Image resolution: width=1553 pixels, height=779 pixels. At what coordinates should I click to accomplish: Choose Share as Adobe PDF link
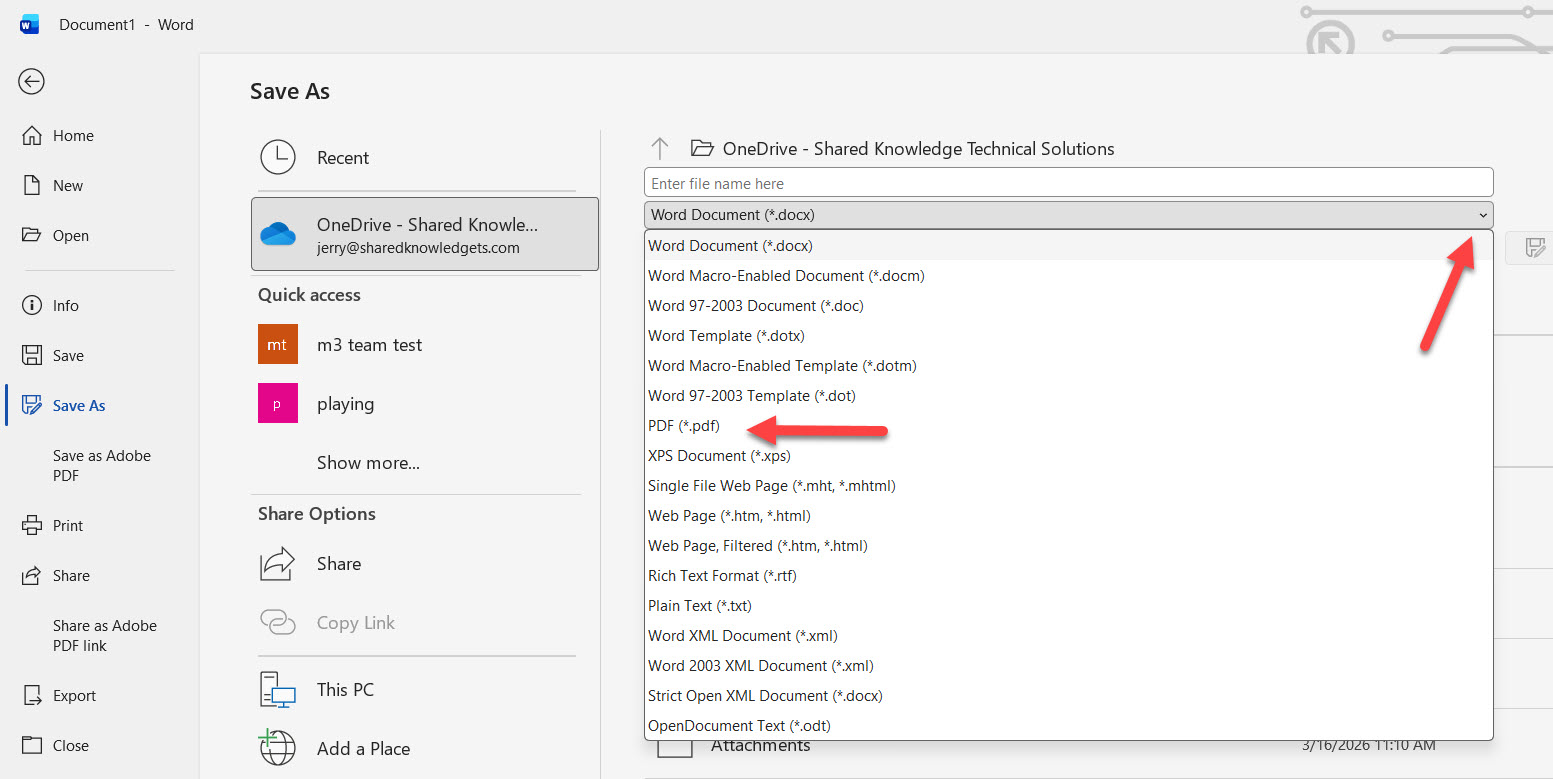tap(104, 636)
